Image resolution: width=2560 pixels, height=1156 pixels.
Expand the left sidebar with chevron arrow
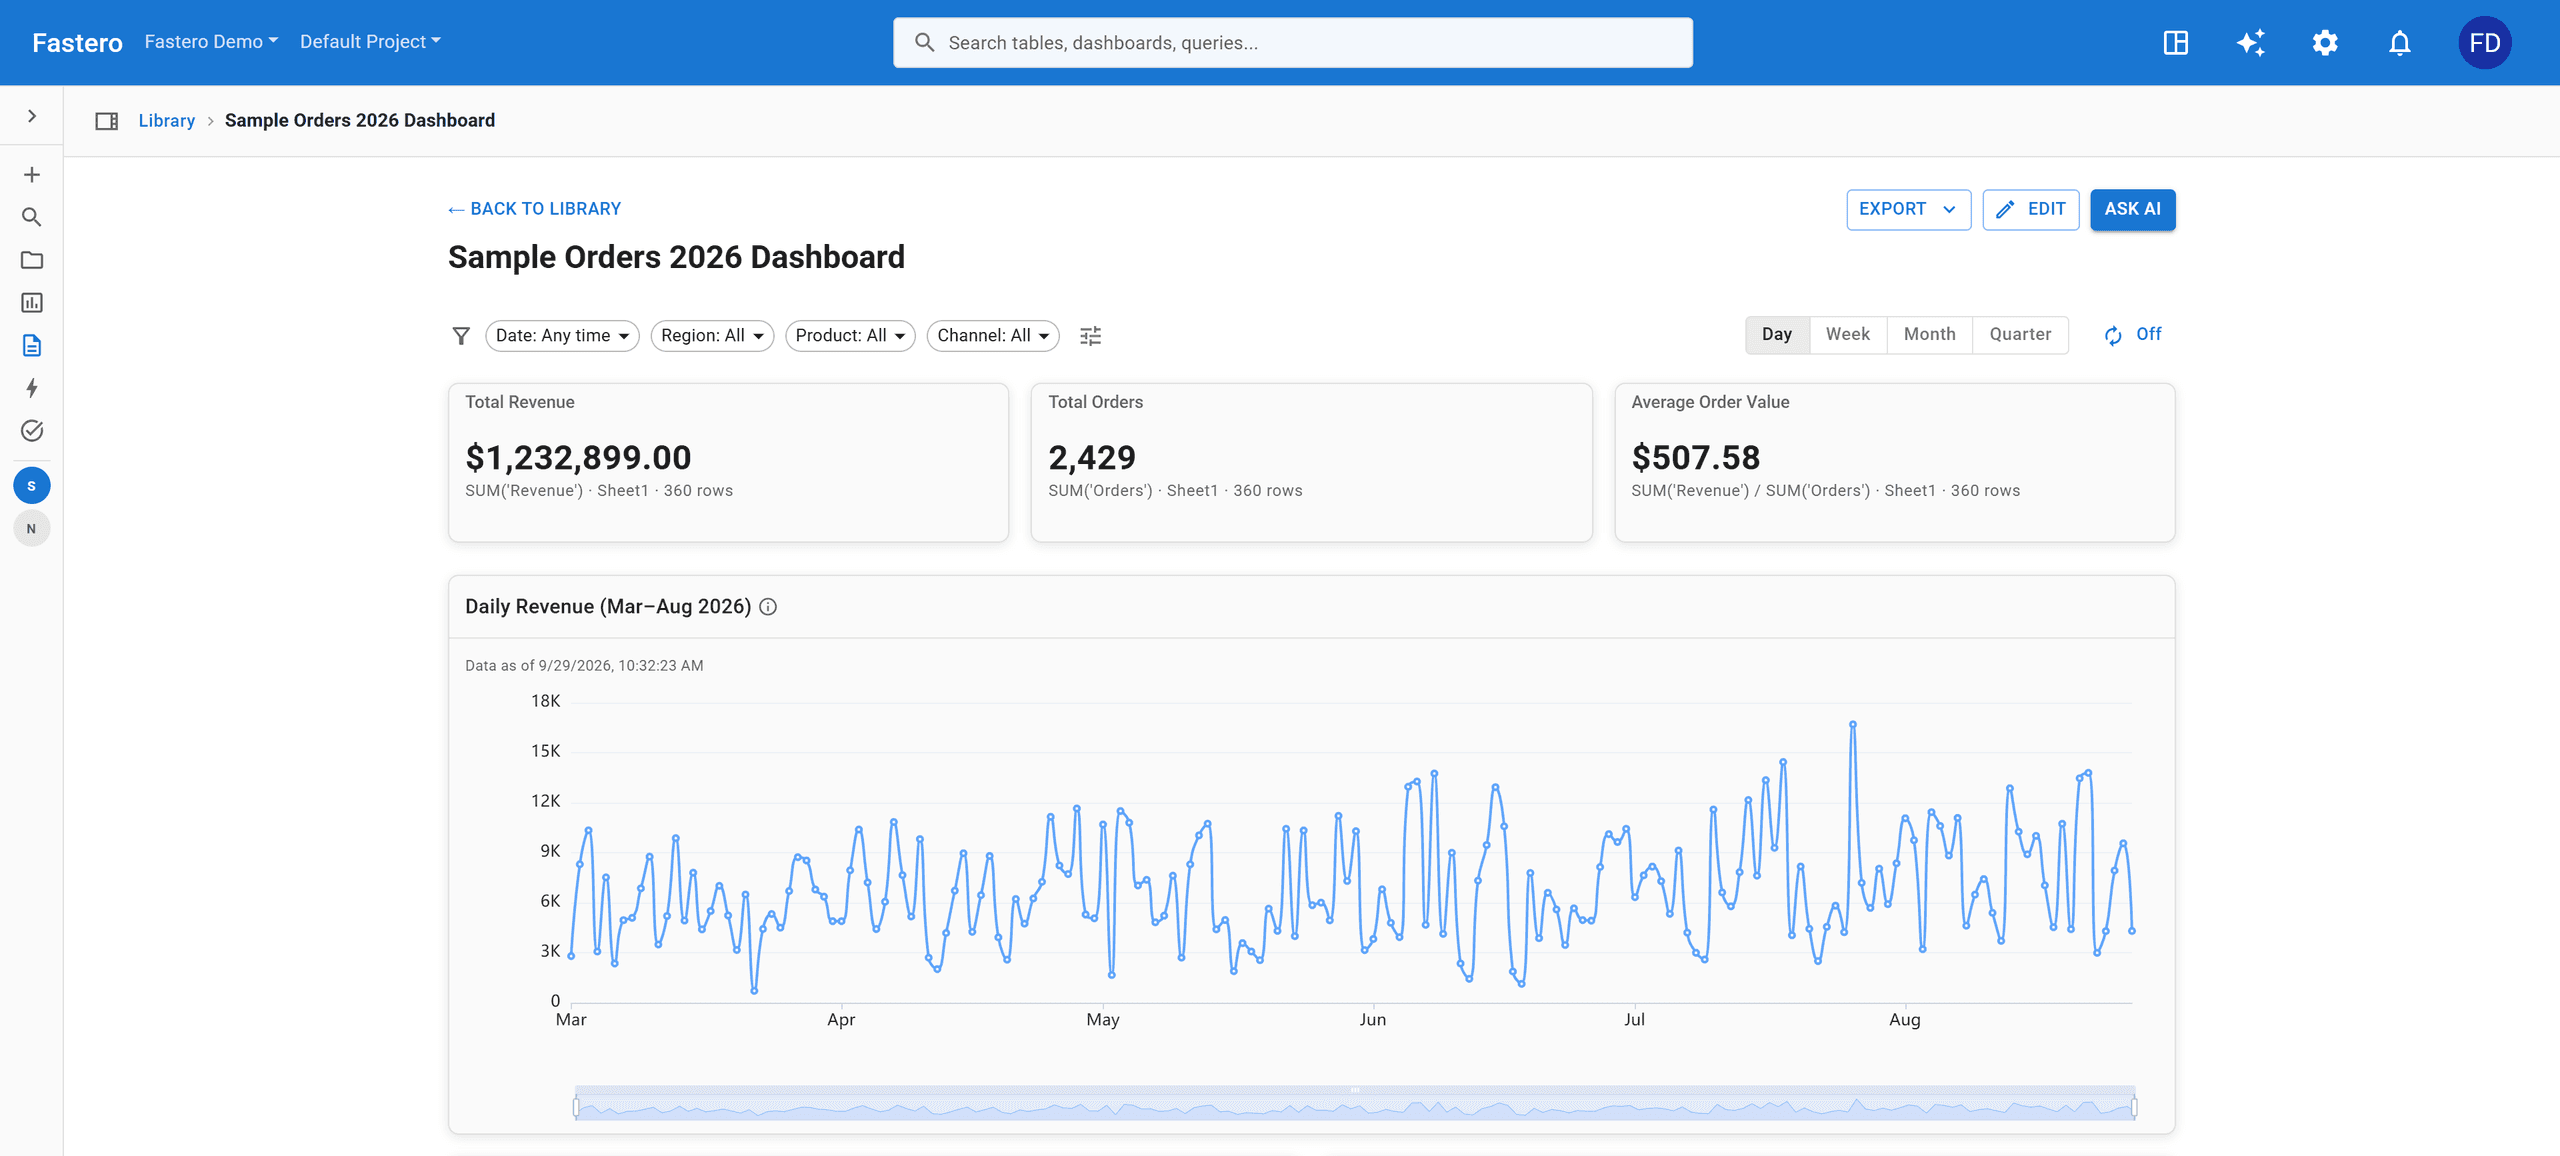pyautogui.click(x=32, y=116)
